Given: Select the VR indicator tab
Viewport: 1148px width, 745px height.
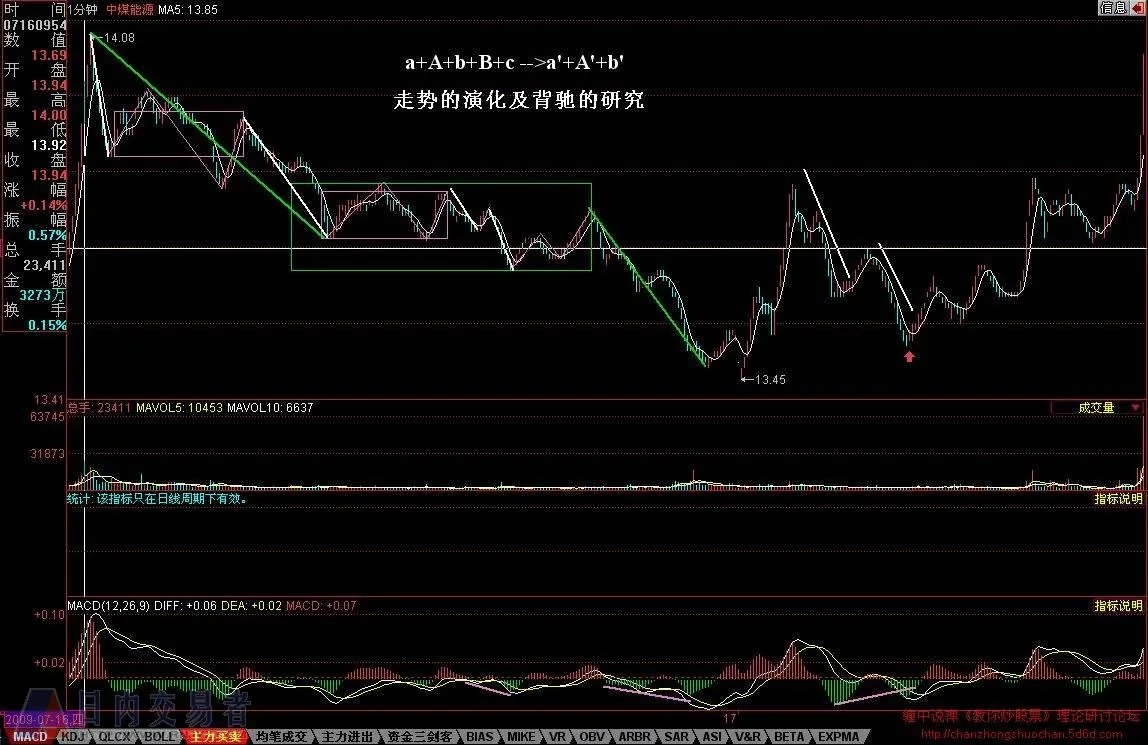Looking at the screenshot, I should [x=557, y=737].
